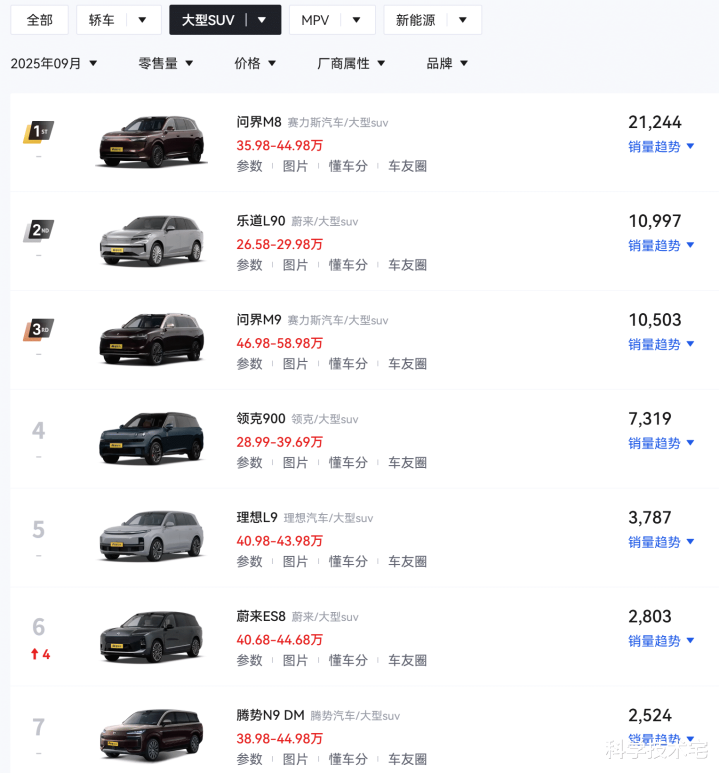
Task: Expand the 品牌 brand dropdown
Action: pos(447,63)
